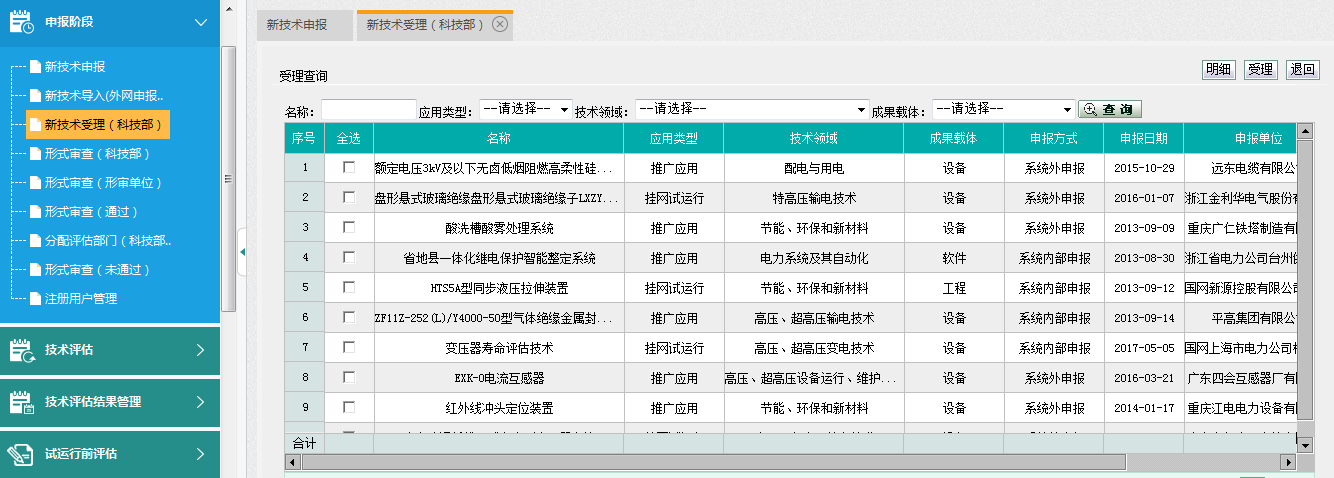
Task: Collapse the sidebar using the splitter arrow
Action: click(242, 253)
